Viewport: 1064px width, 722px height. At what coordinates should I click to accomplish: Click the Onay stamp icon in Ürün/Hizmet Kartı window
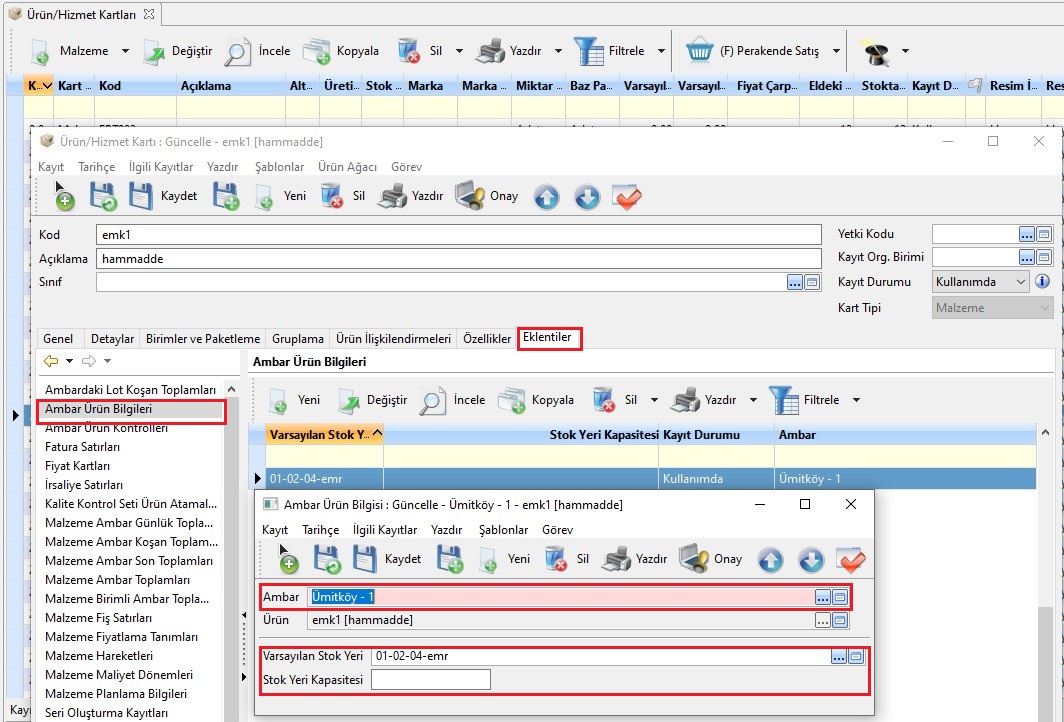click(x=470, y=196)
